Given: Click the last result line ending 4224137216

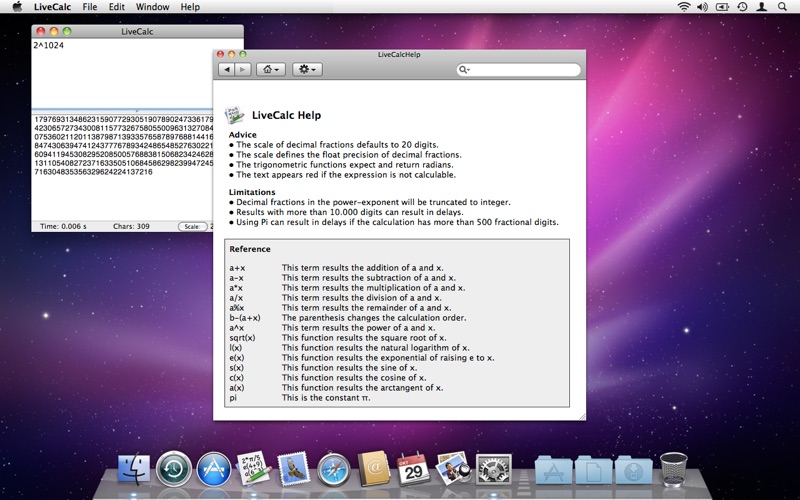Looking at the screenshot, I should (93, 172).
